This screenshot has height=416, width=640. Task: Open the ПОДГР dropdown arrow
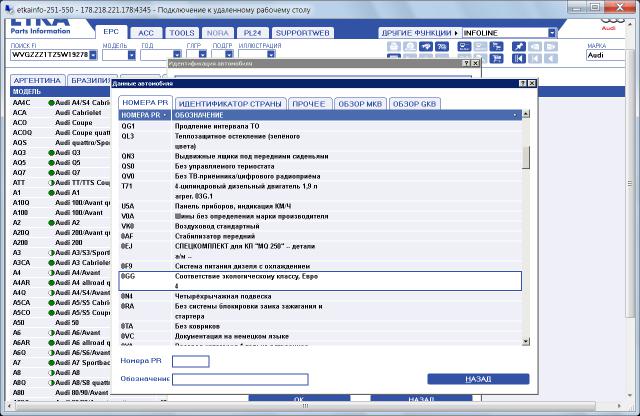tap(229, 55)
